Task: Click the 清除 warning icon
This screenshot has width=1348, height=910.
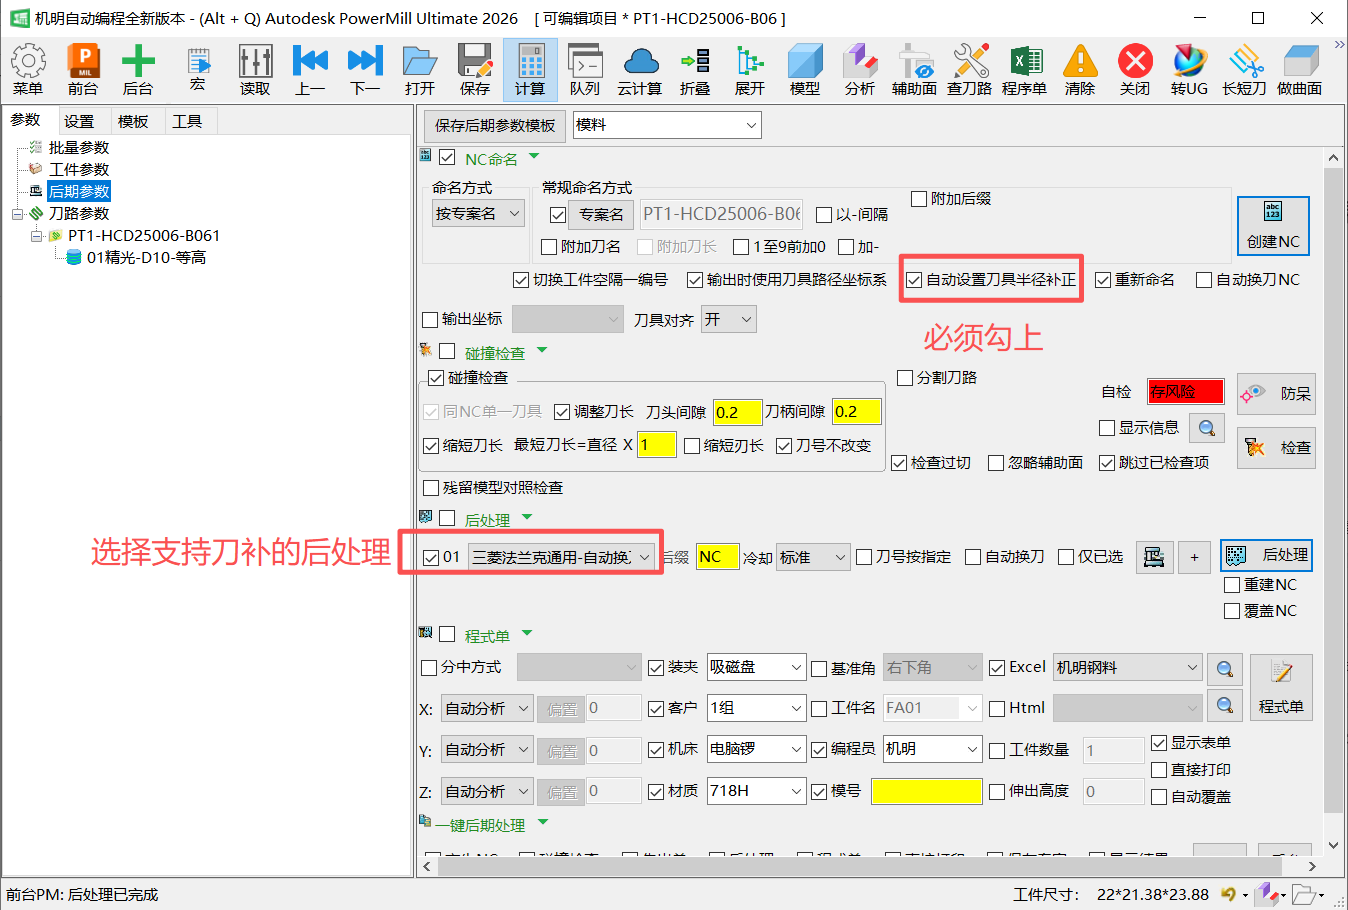Action: 1080,69
